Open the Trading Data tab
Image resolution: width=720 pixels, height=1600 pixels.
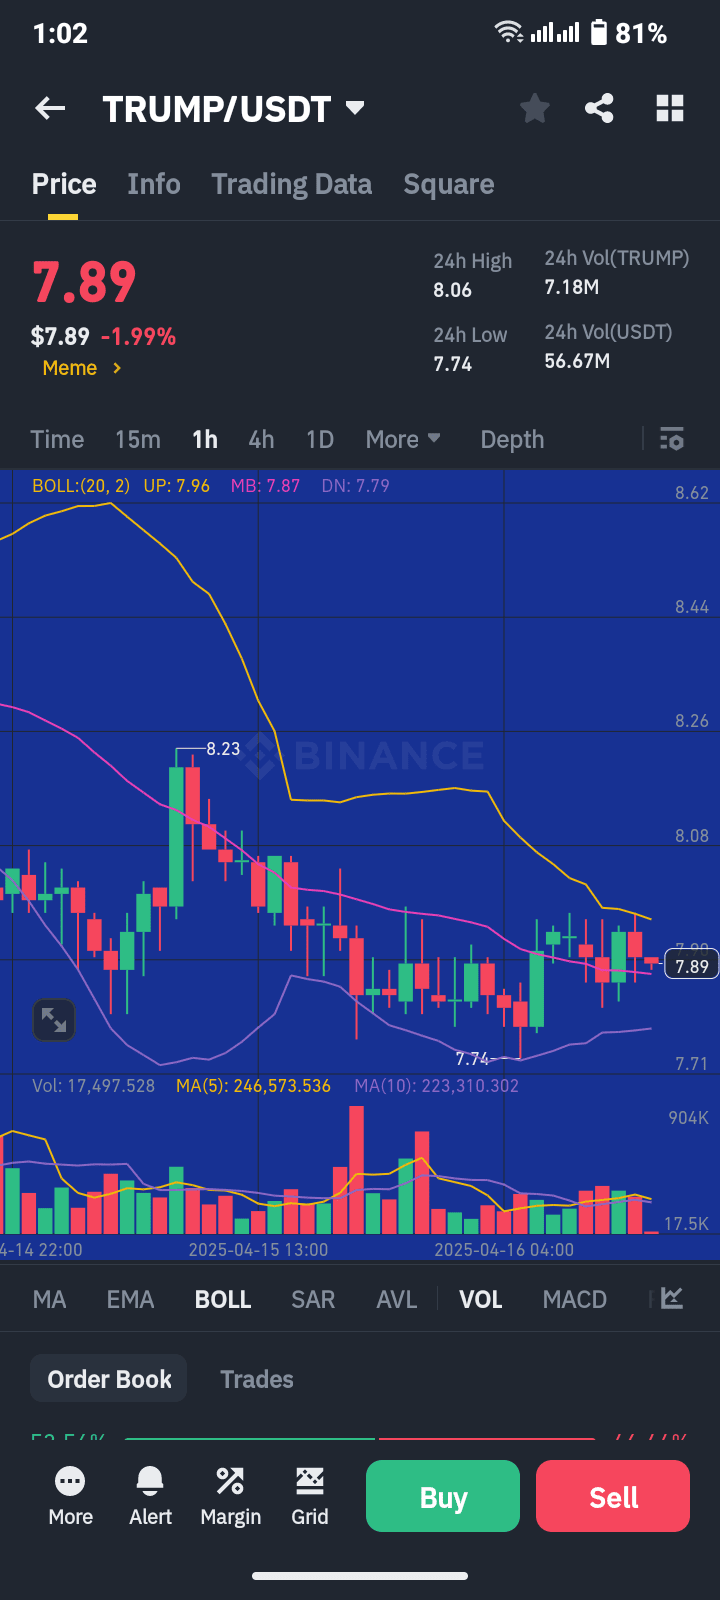tap(291, 184)
